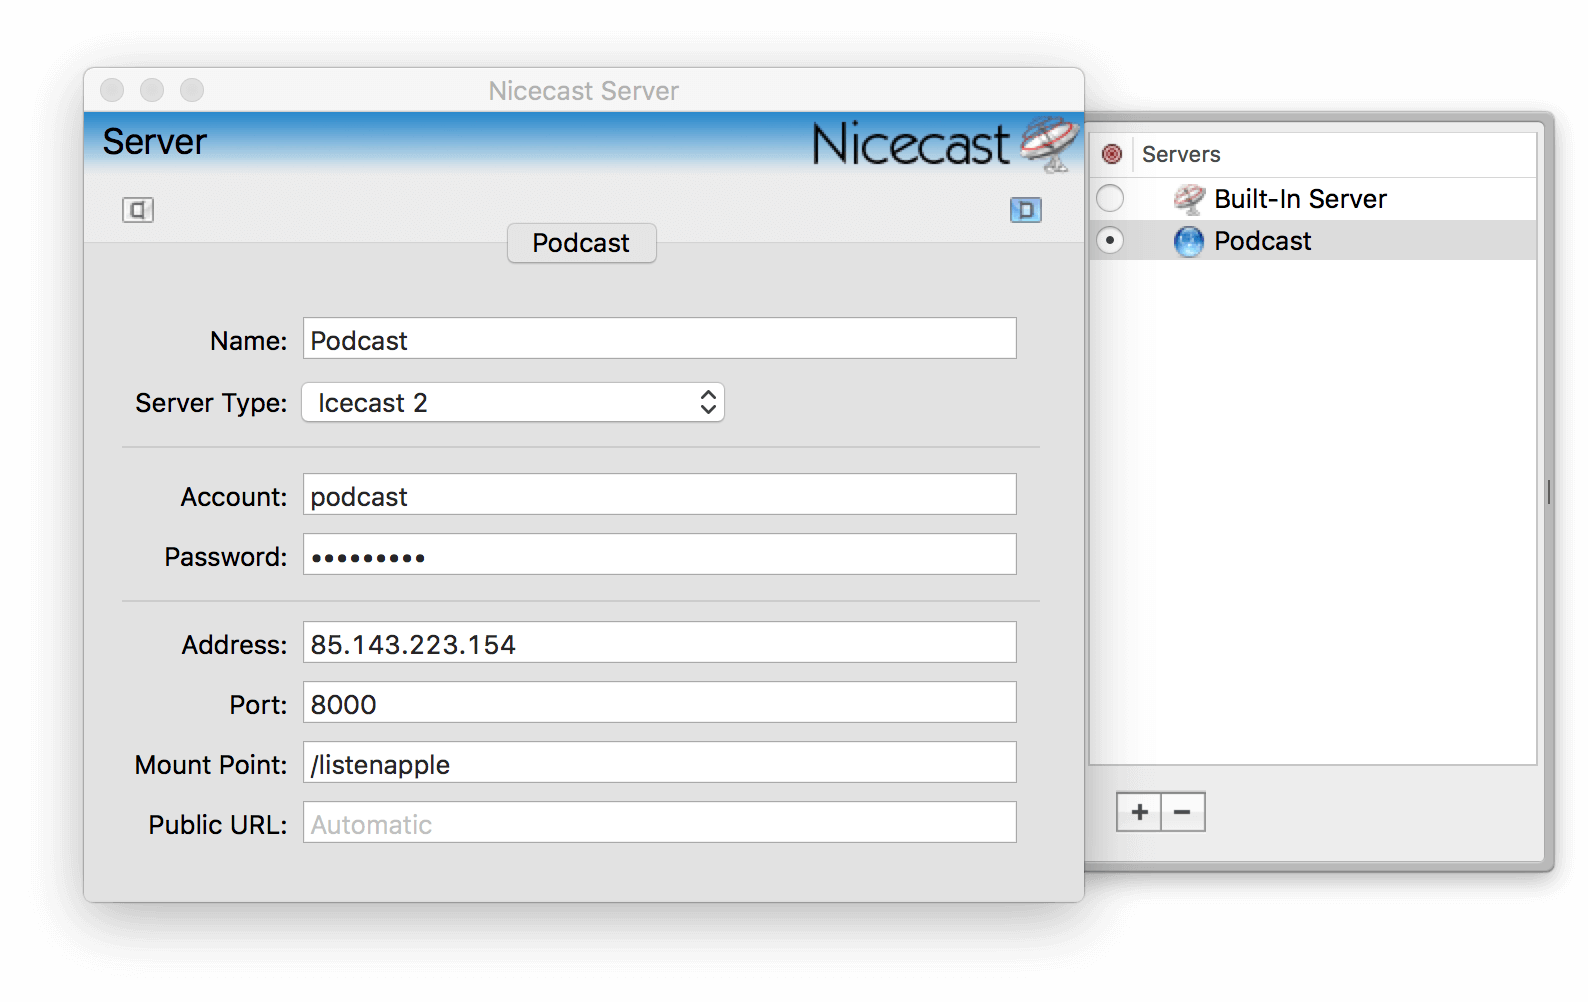
Task: Click the Port field showing 8000
Action: point(660,703)
